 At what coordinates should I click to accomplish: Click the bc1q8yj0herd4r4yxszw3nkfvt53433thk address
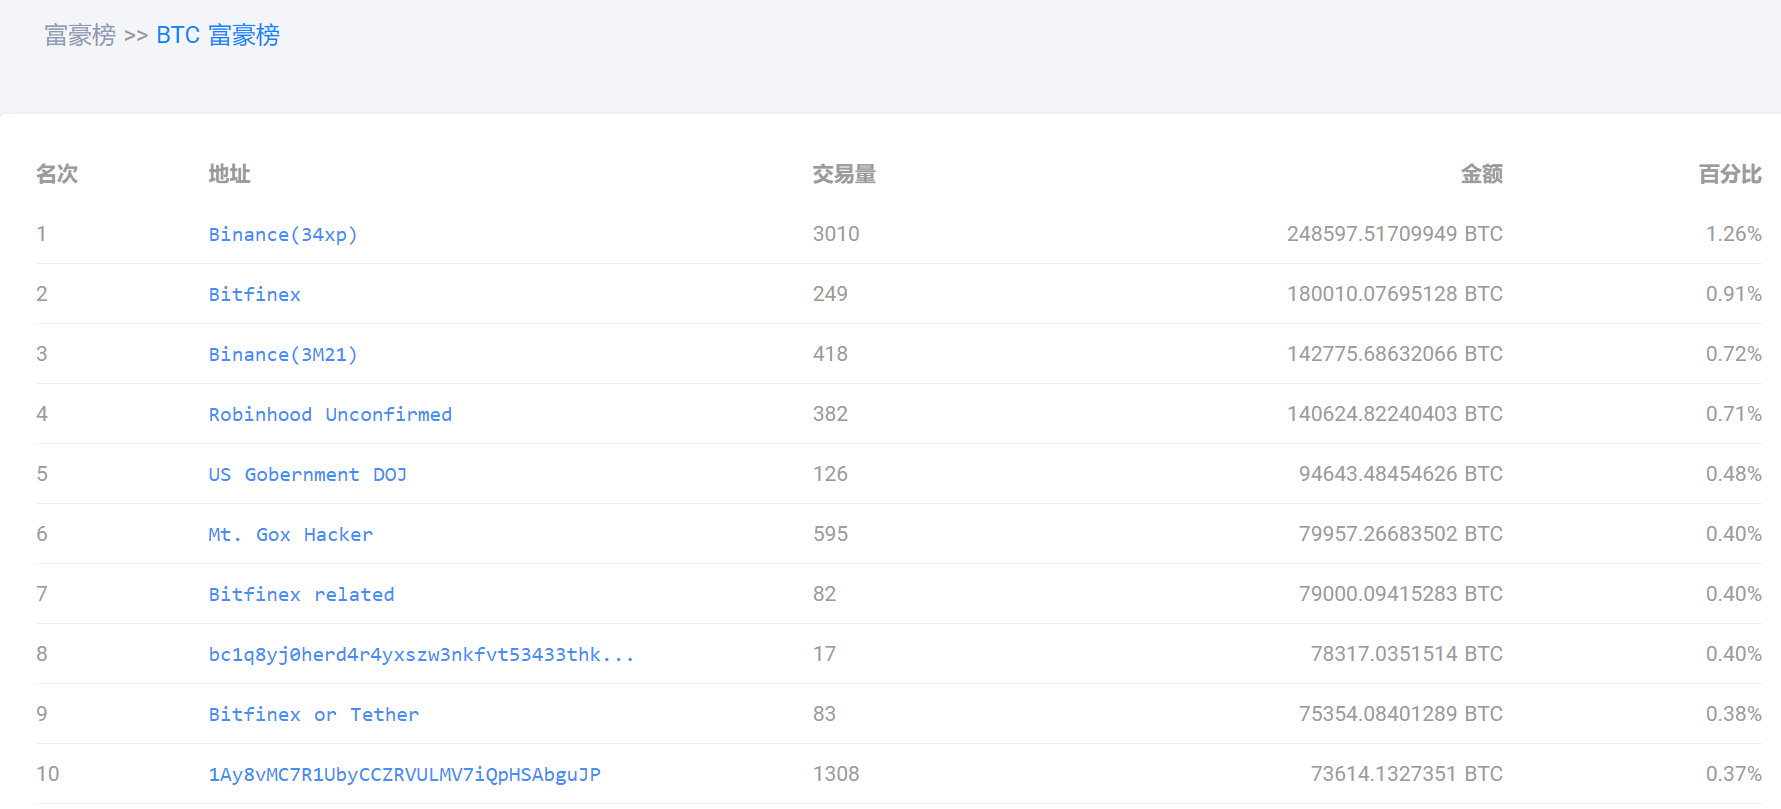421,654
